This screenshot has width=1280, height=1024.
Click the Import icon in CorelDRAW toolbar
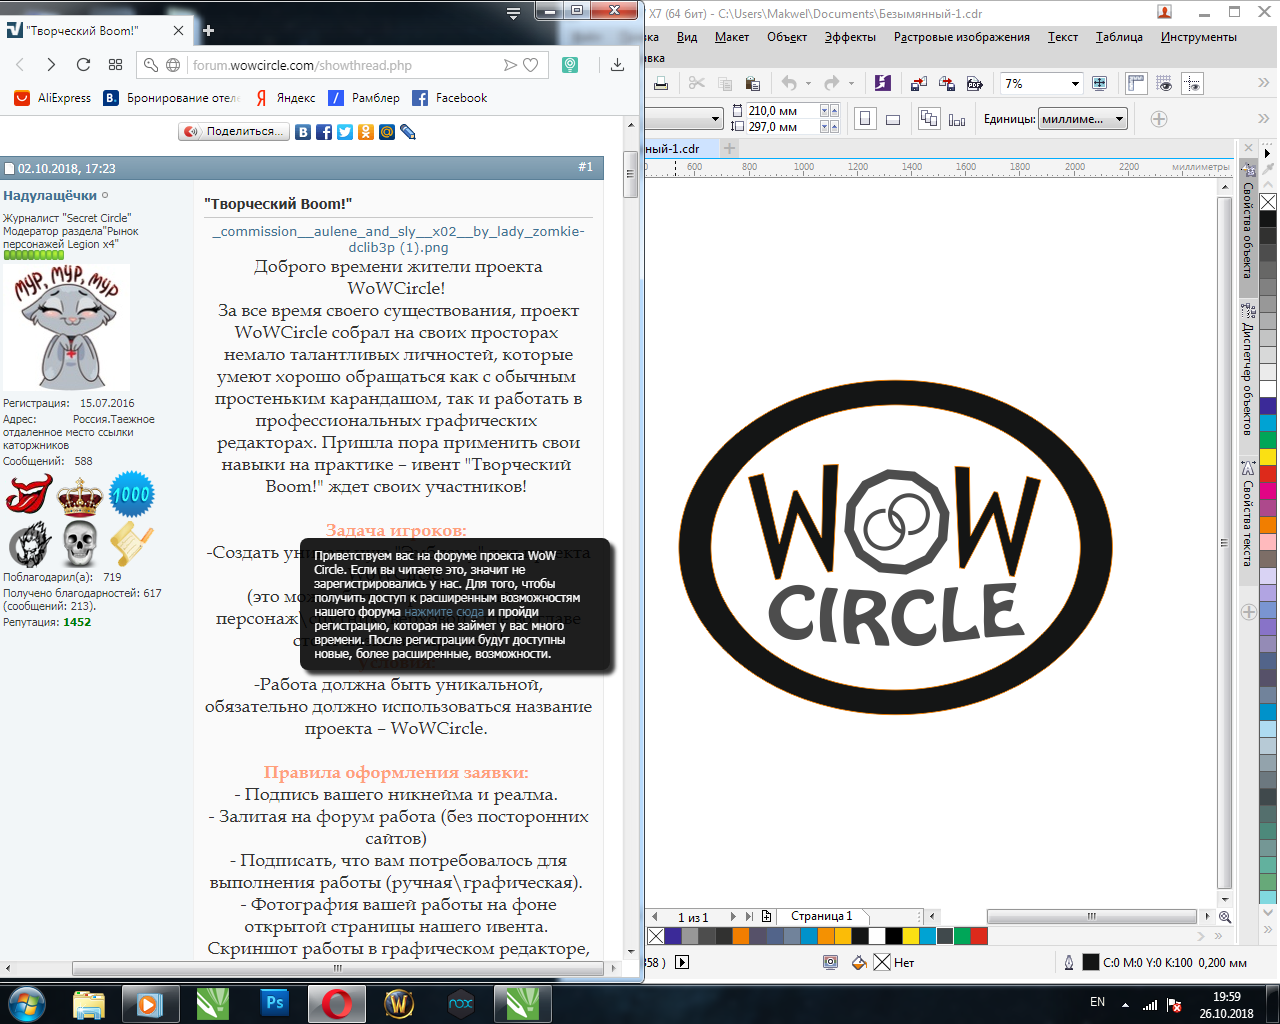[919, 84]
